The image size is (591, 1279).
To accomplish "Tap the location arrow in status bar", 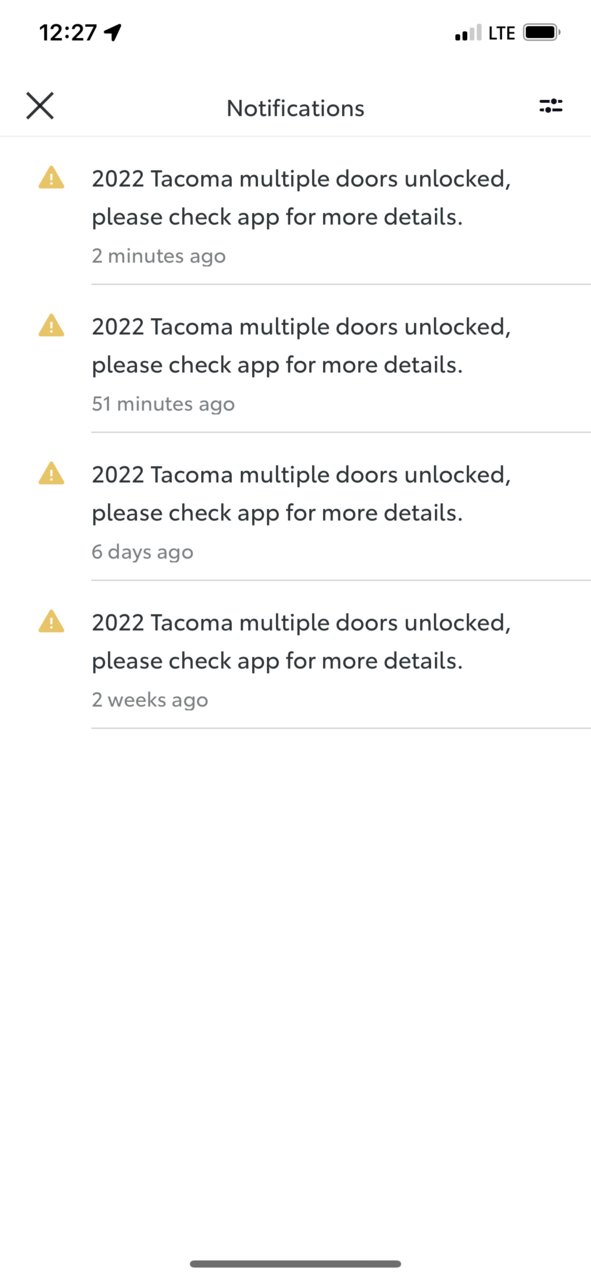I will [x=113, y=33].
